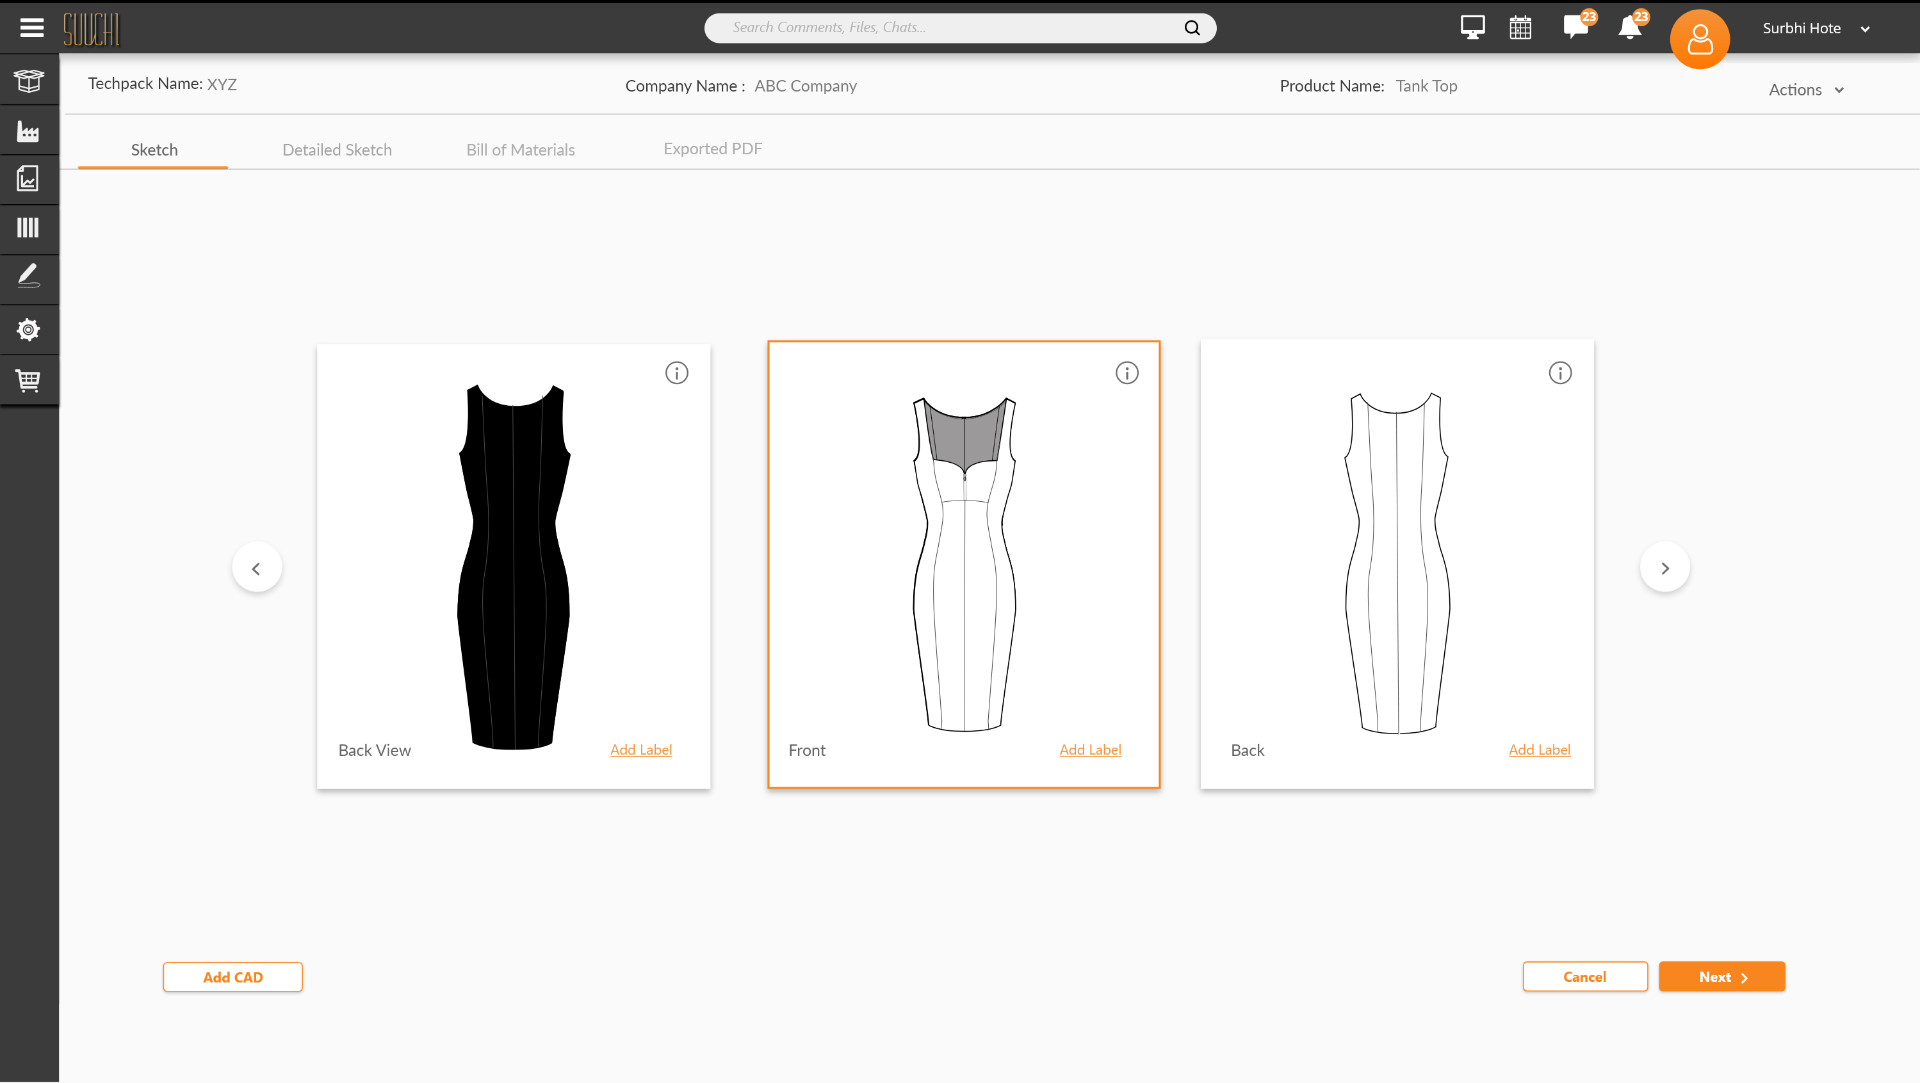This screenshot has width=1920, height=1083.
Task: Switch to the Detailed Sketch tab
Action: 337,150
